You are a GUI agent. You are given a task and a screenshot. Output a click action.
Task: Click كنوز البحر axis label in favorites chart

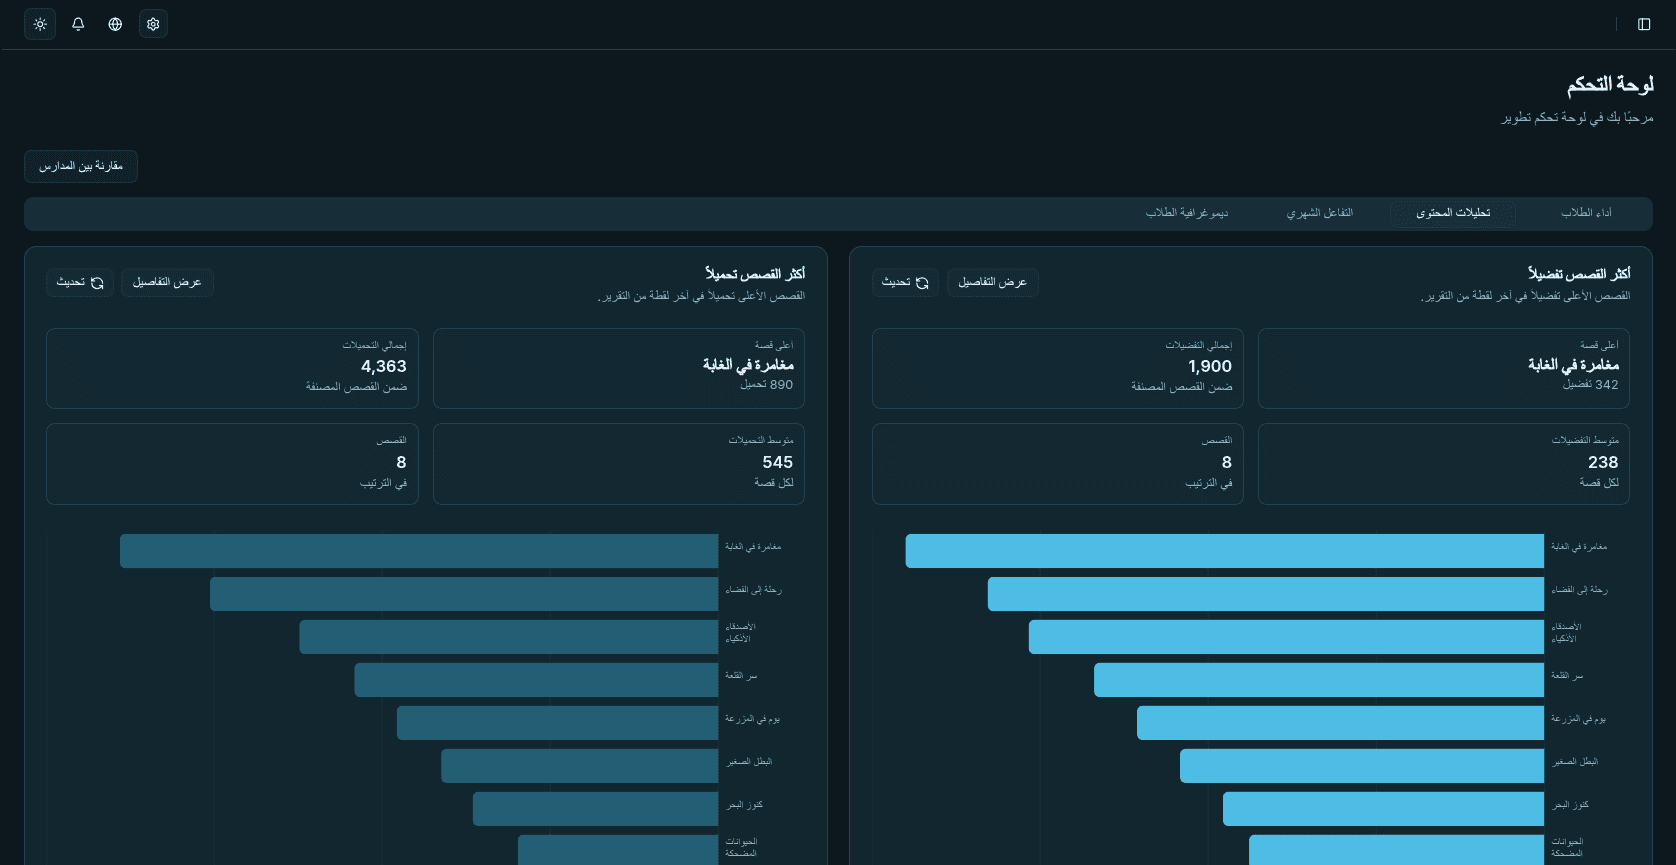[1570, 805]
